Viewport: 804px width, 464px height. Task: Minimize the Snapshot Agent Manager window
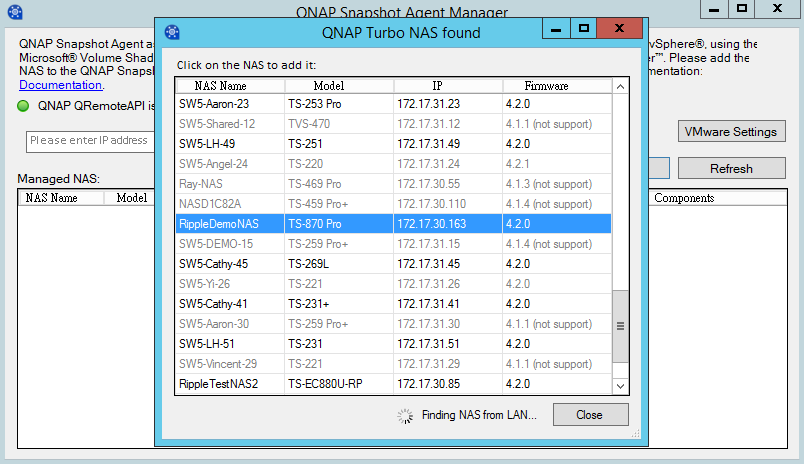(x=714, y=9)
